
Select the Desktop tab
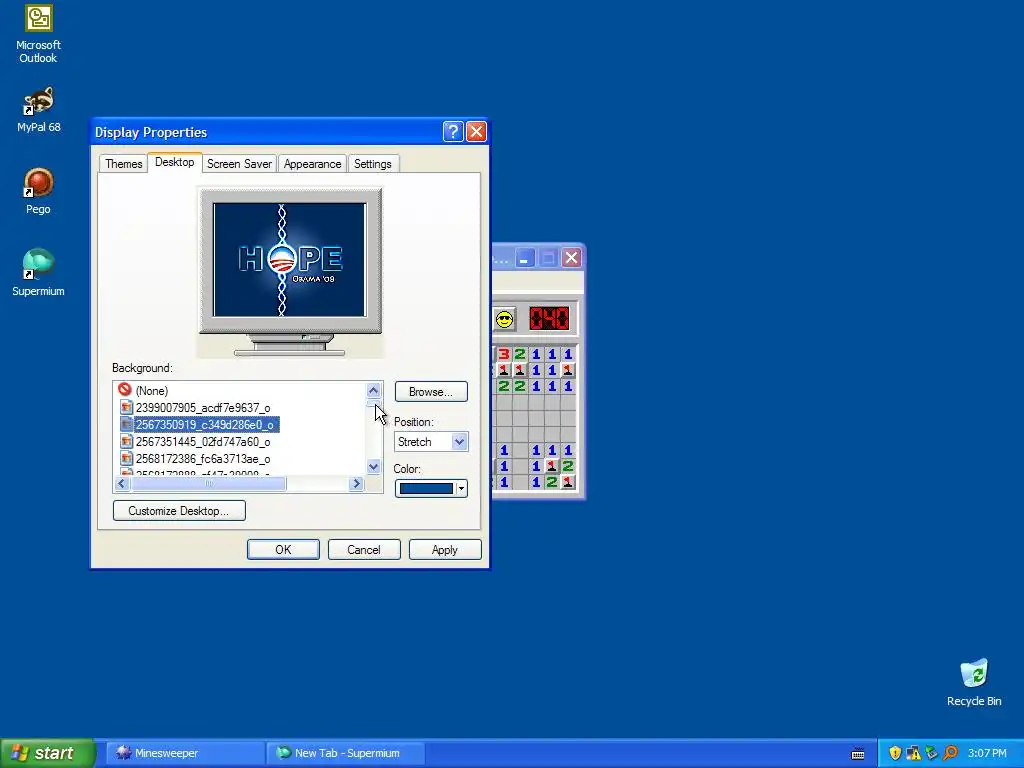(x=174, y=162)
